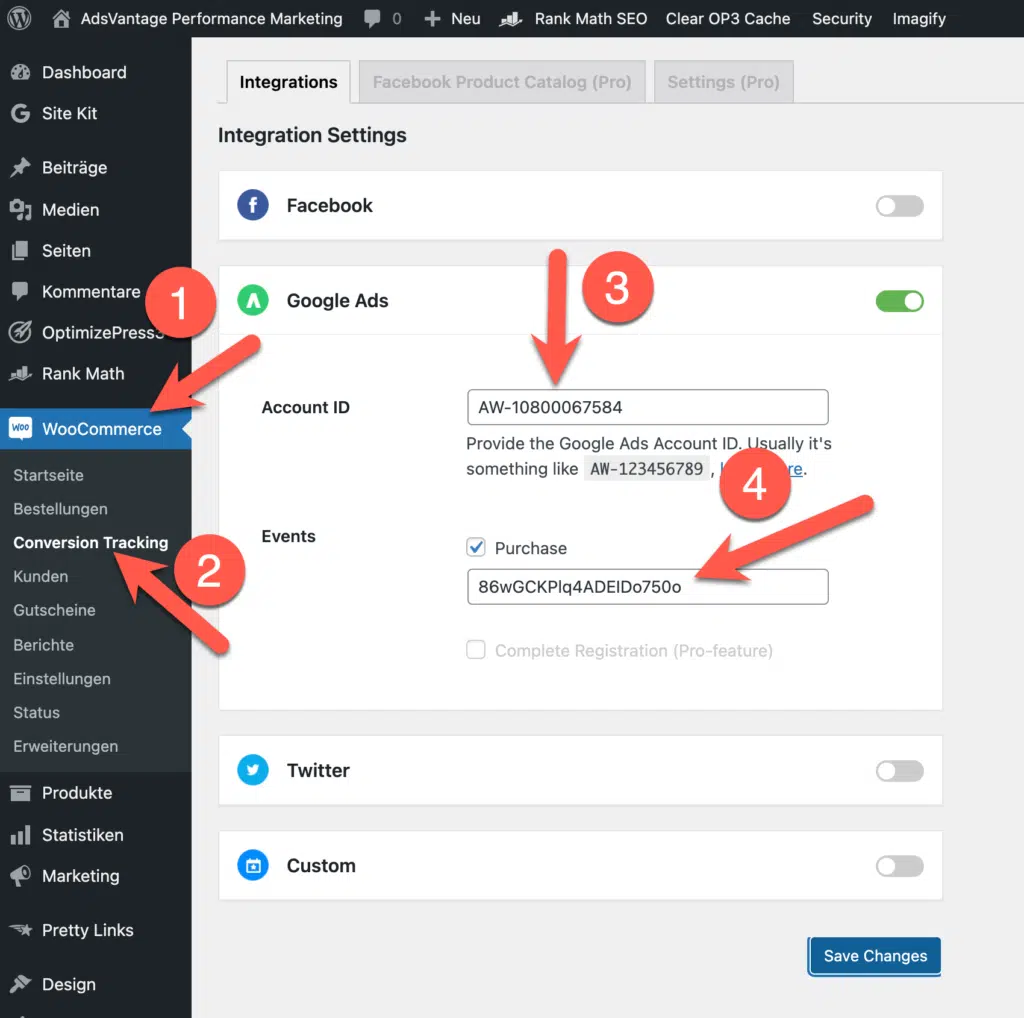Open WooCommerce Startseite submenu
The image size is (1024, 1018).
[48, 475]
